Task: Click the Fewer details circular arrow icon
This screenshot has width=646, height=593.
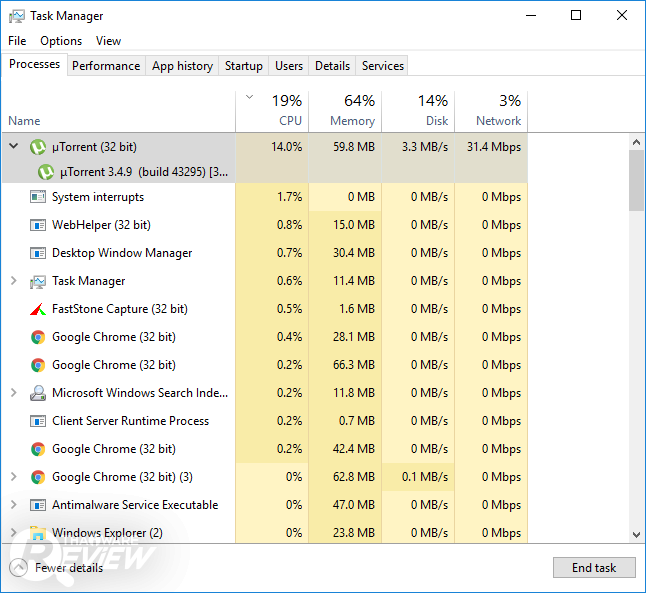Action: point(18,568)
